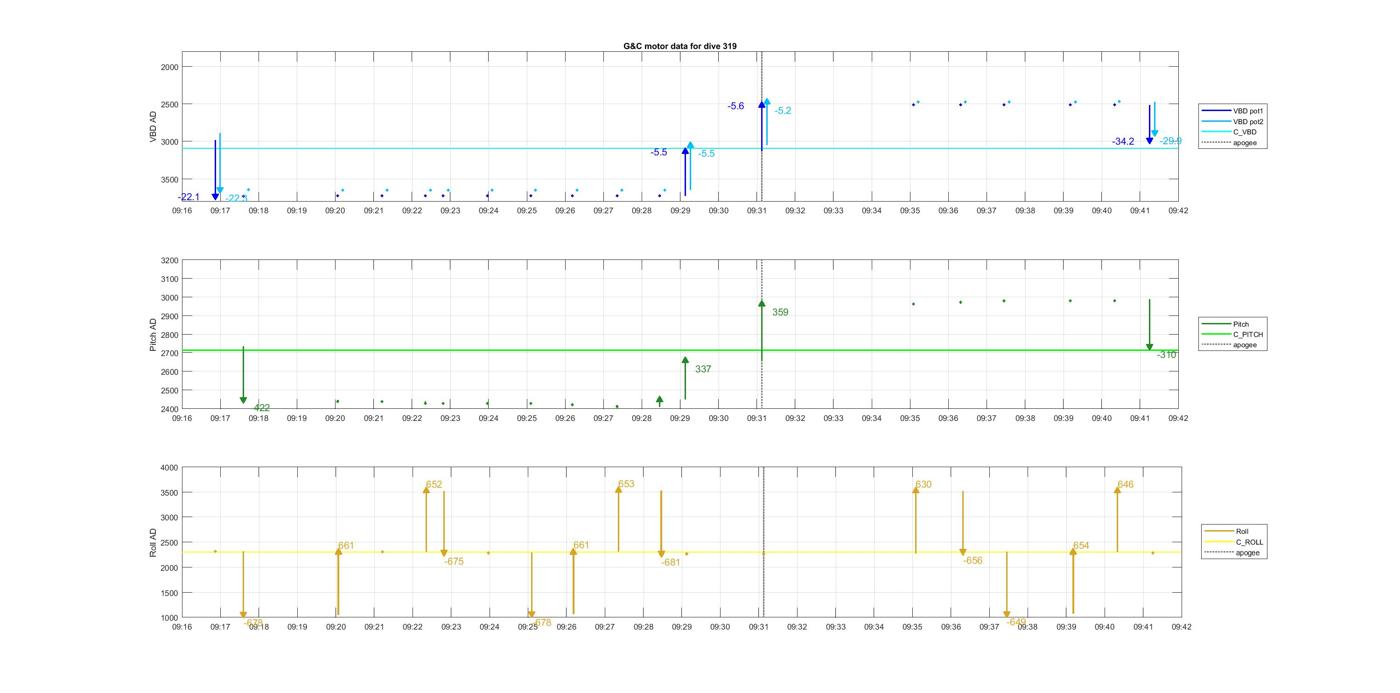Click the '646' roll data label
The height and width of the screenshot is (693, 1400).
point(1125,484)
